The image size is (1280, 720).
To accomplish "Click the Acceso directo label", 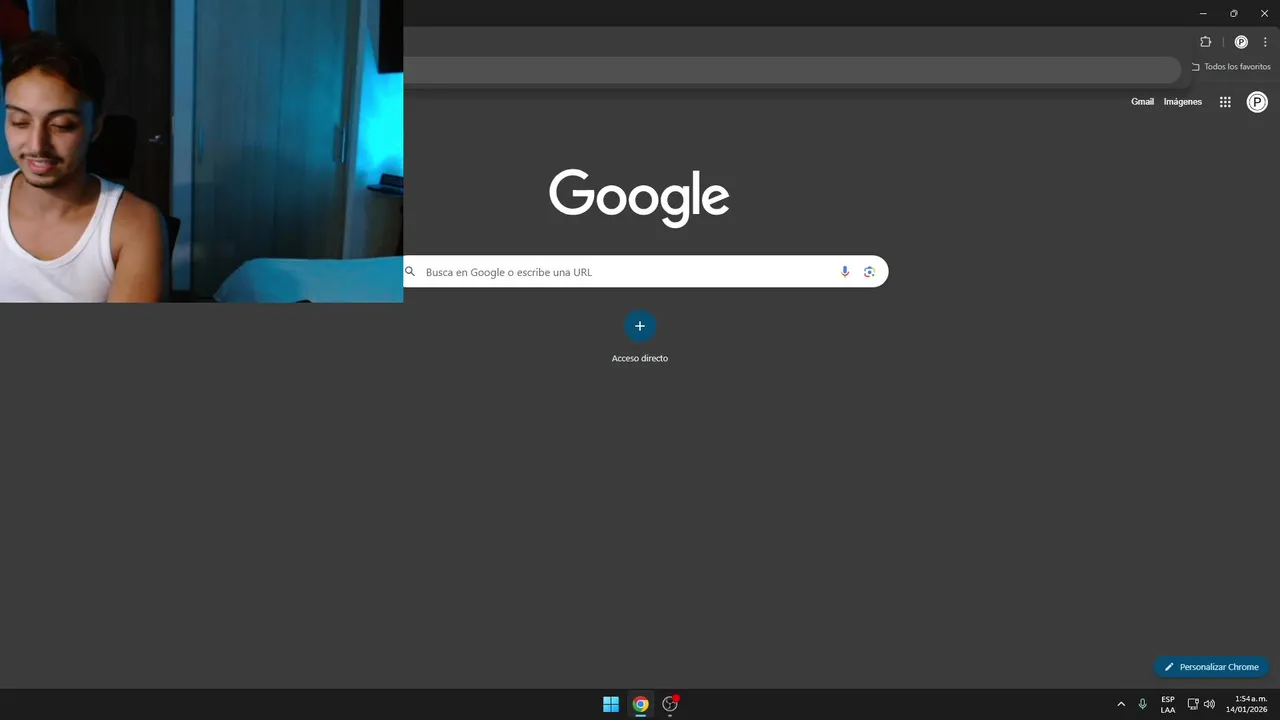I will pos(640,358).
